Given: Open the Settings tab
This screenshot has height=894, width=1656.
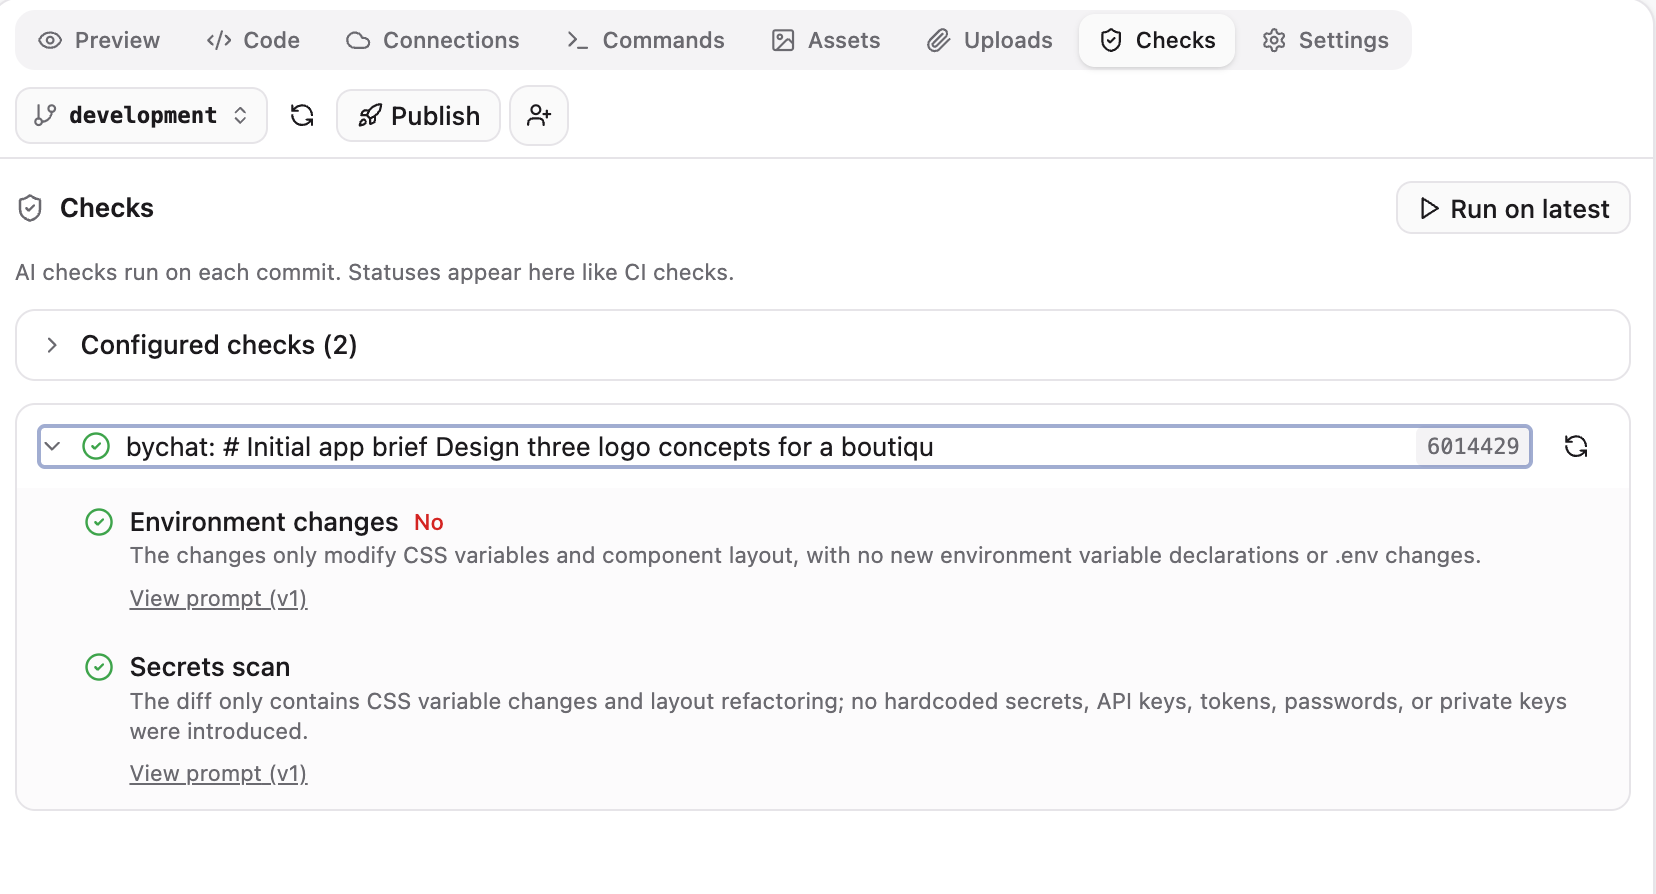Looking at the screenshot, I should click(1326, 40).
